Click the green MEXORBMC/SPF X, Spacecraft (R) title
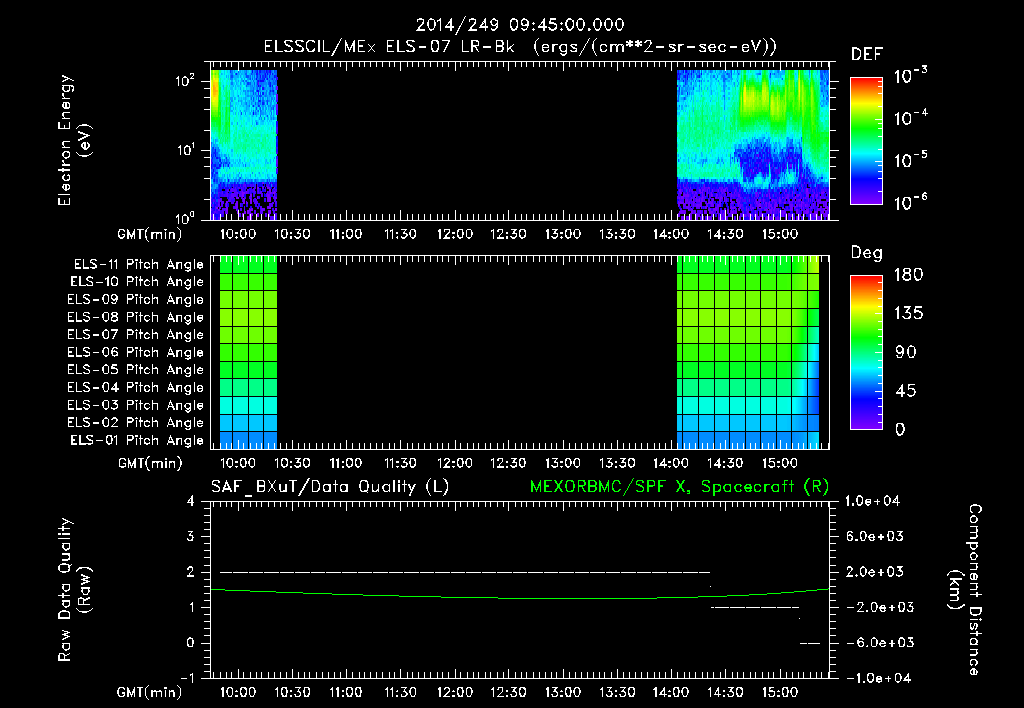1024x708 pixels. 679,487
